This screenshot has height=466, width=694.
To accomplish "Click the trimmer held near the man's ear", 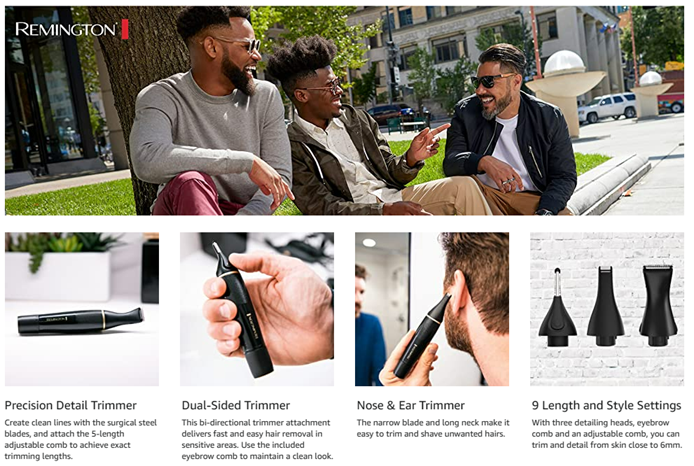I will [x=420, y=337].
